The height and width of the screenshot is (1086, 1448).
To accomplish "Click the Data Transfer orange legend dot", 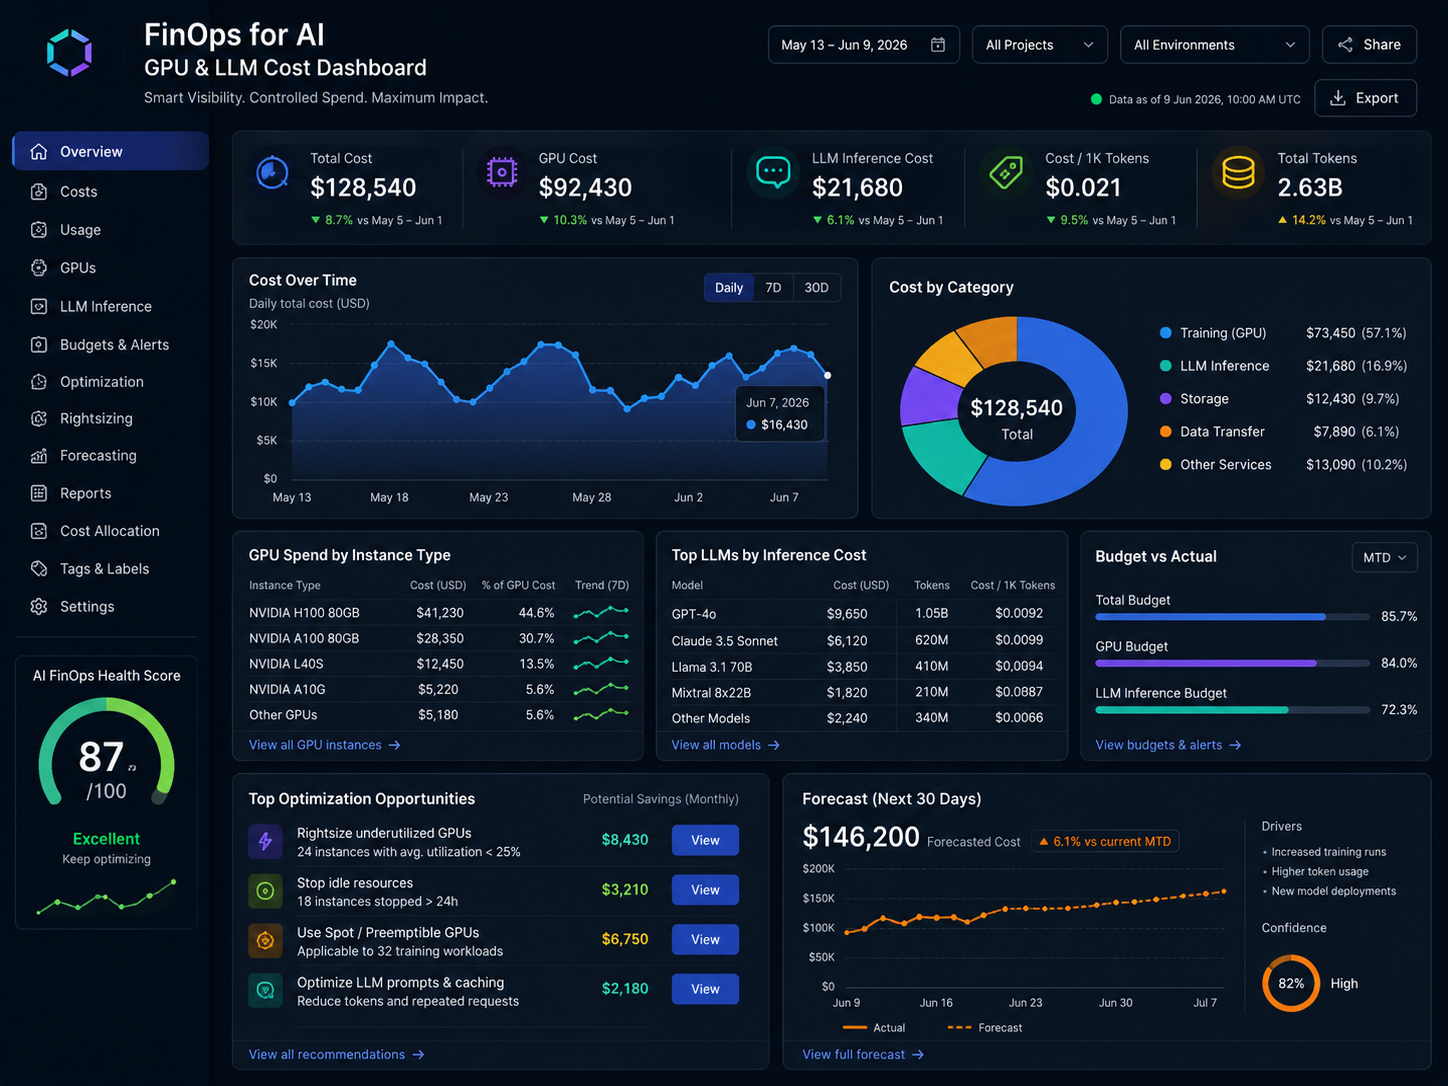I will pos(1165,432).
